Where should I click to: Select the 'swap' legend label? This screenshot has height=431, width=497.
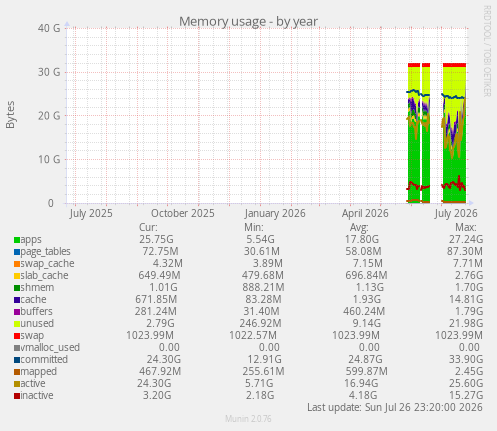pyautogui.click(x=32, y=336)
